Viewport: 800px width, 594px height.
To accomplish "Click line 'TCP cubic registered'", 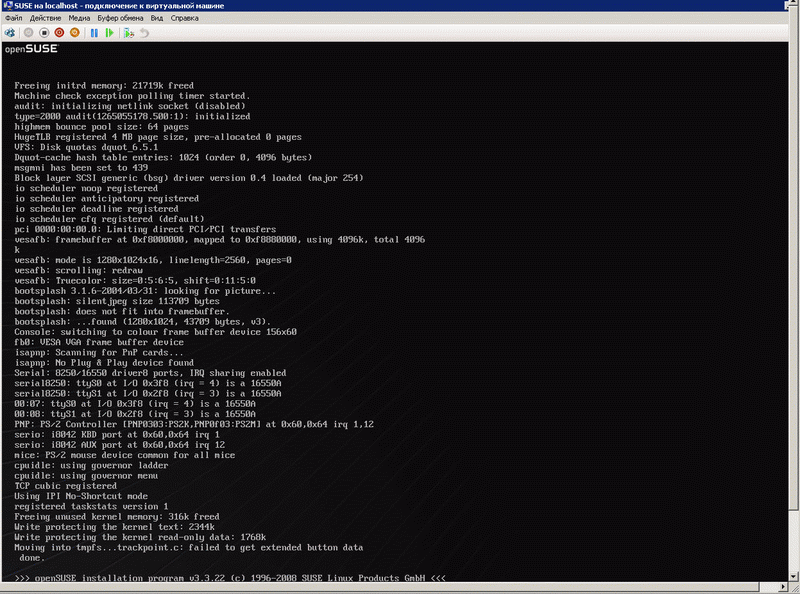I will [x=65, y=486].
